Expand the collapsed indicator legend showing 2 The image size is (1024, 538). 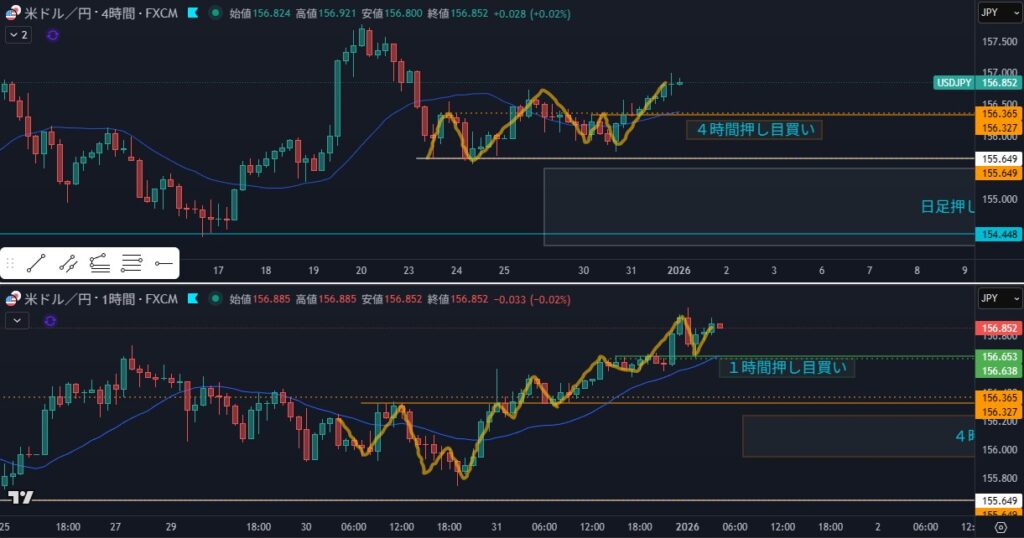[x=18, y=35]
